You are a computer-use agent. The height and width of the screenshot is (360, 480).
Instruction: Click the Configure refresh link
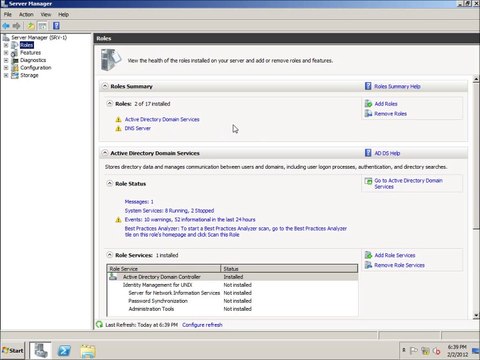(202, 325)
